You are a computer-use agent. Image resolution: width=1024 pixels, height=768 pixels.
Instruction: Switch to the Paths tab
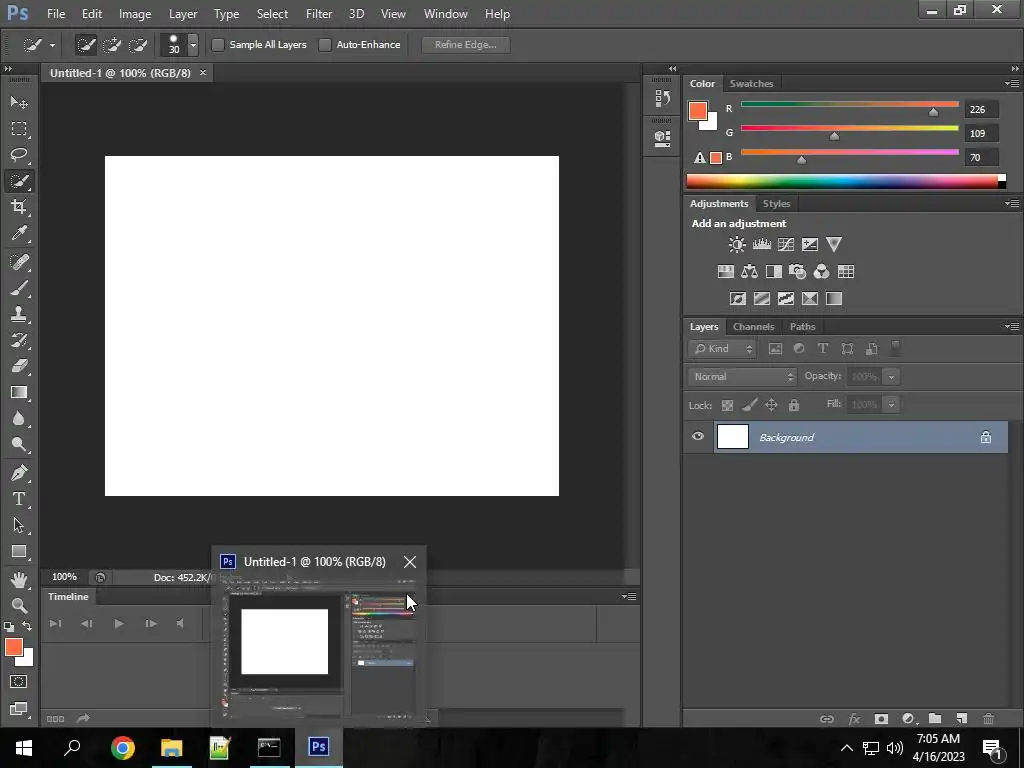click(x=802, y=327)
